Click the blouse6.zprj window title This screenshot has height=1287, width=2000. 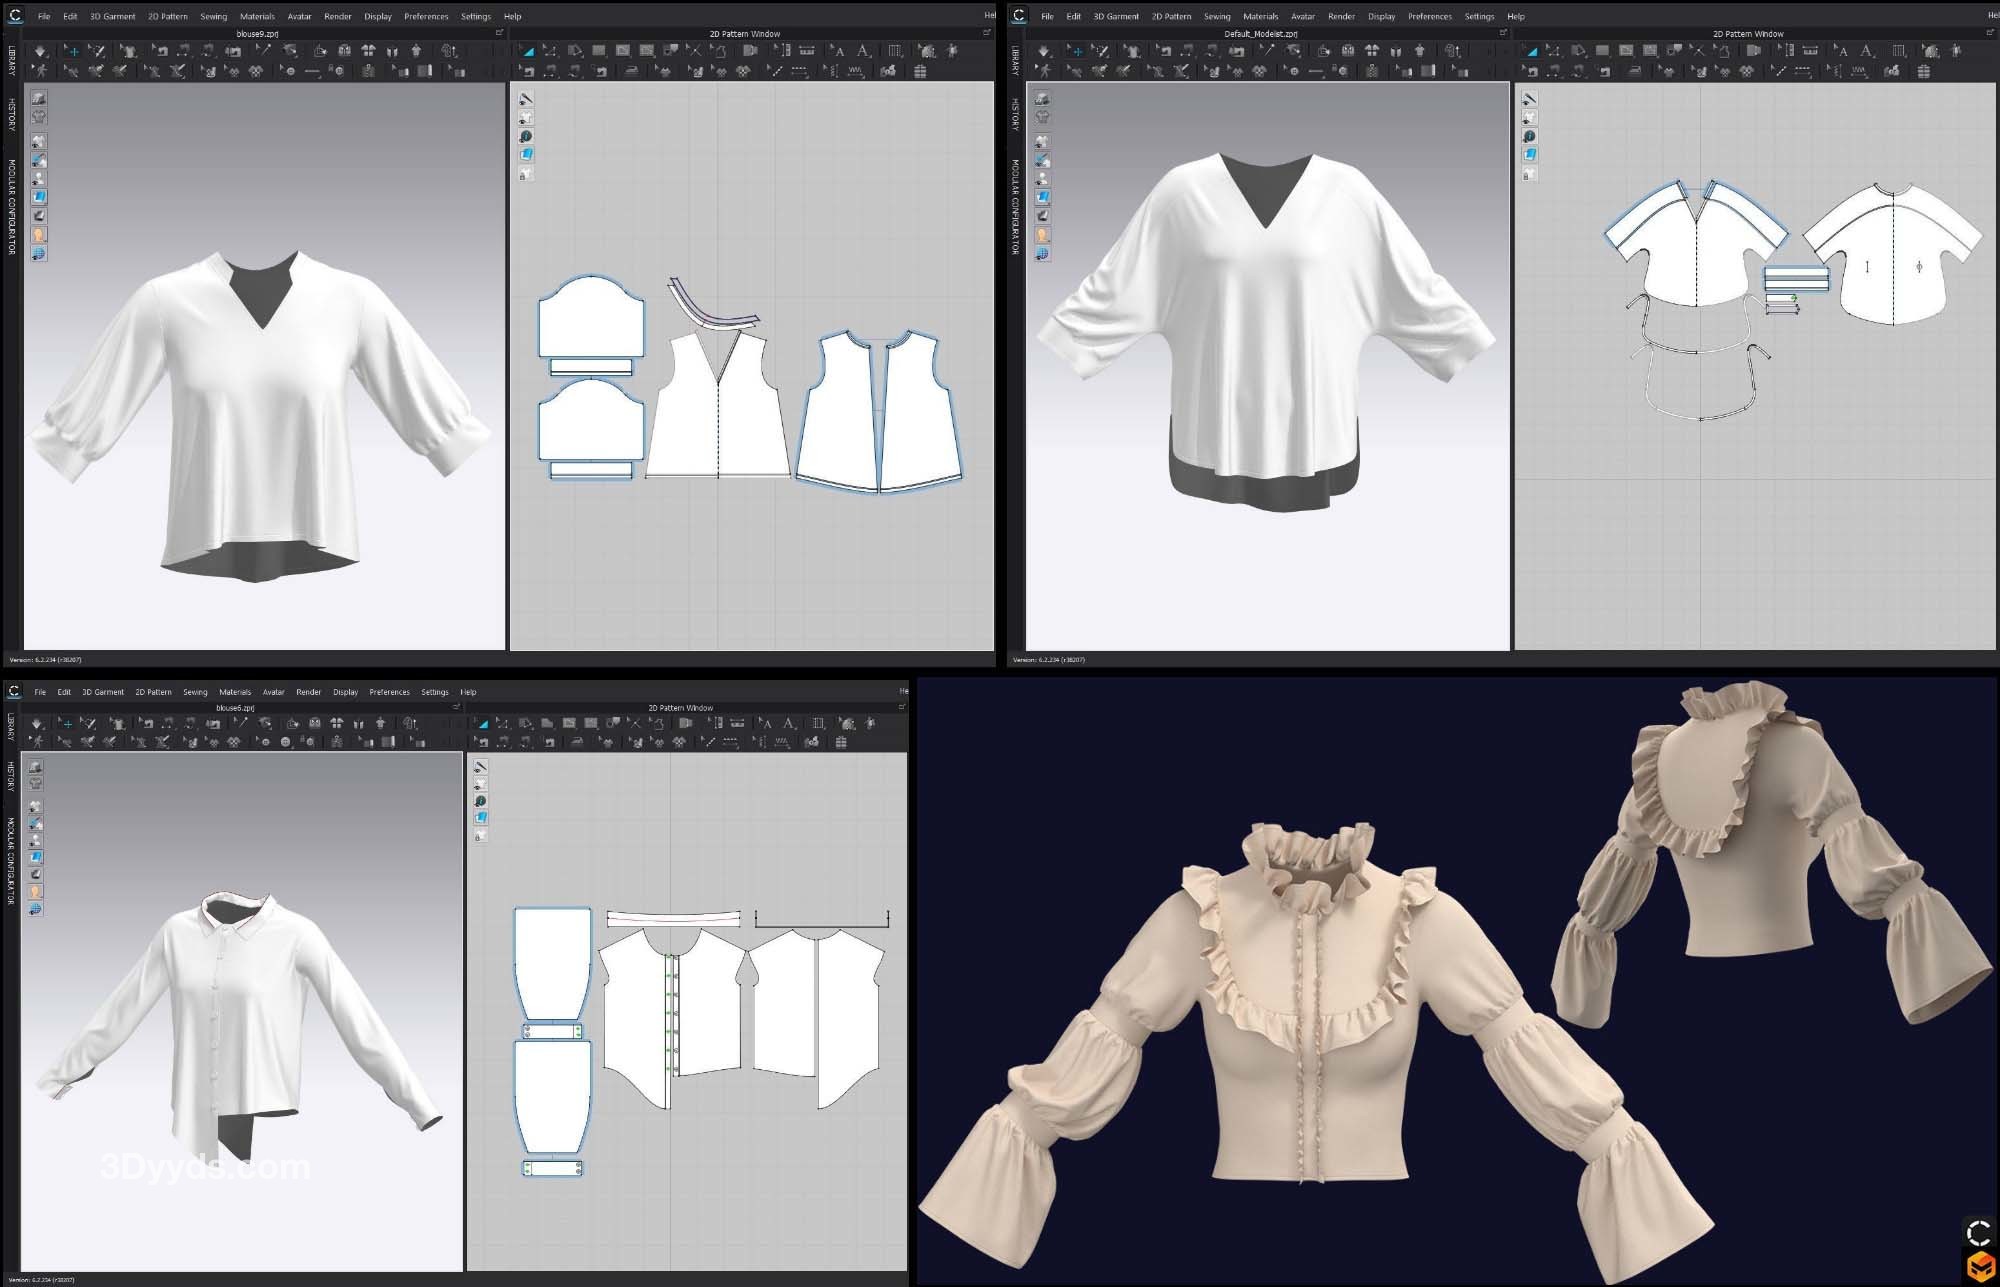click(235, 708)
